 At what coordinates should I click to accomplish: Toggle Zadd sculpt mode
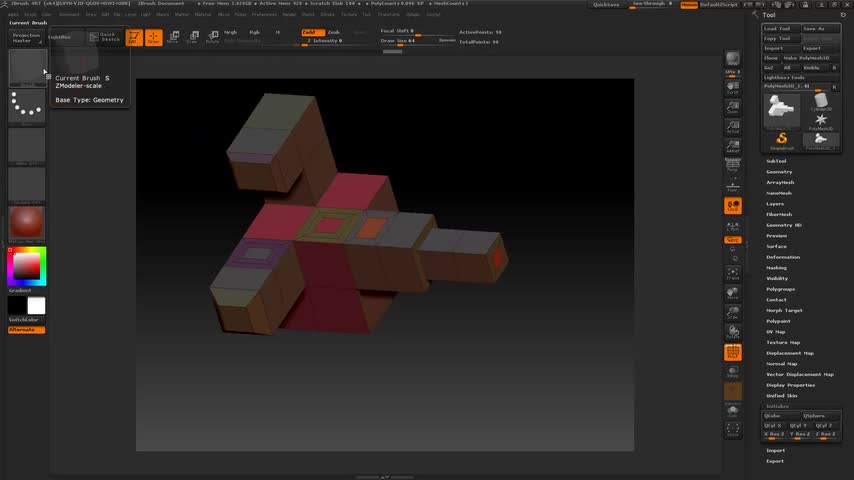(312, 33)
